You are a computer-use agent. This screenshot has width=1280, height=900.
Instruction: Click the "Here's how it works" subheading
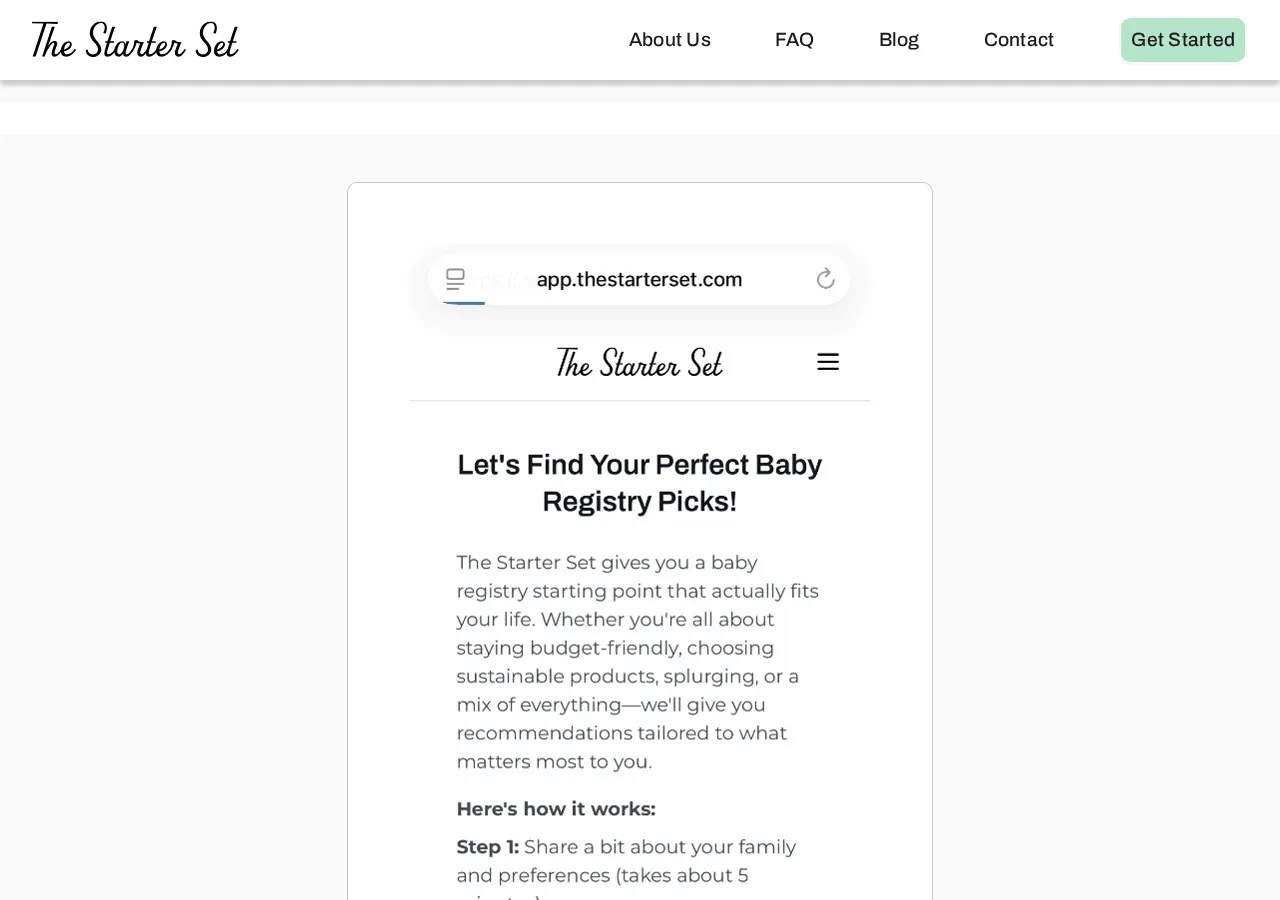click(x=555, y=808)
